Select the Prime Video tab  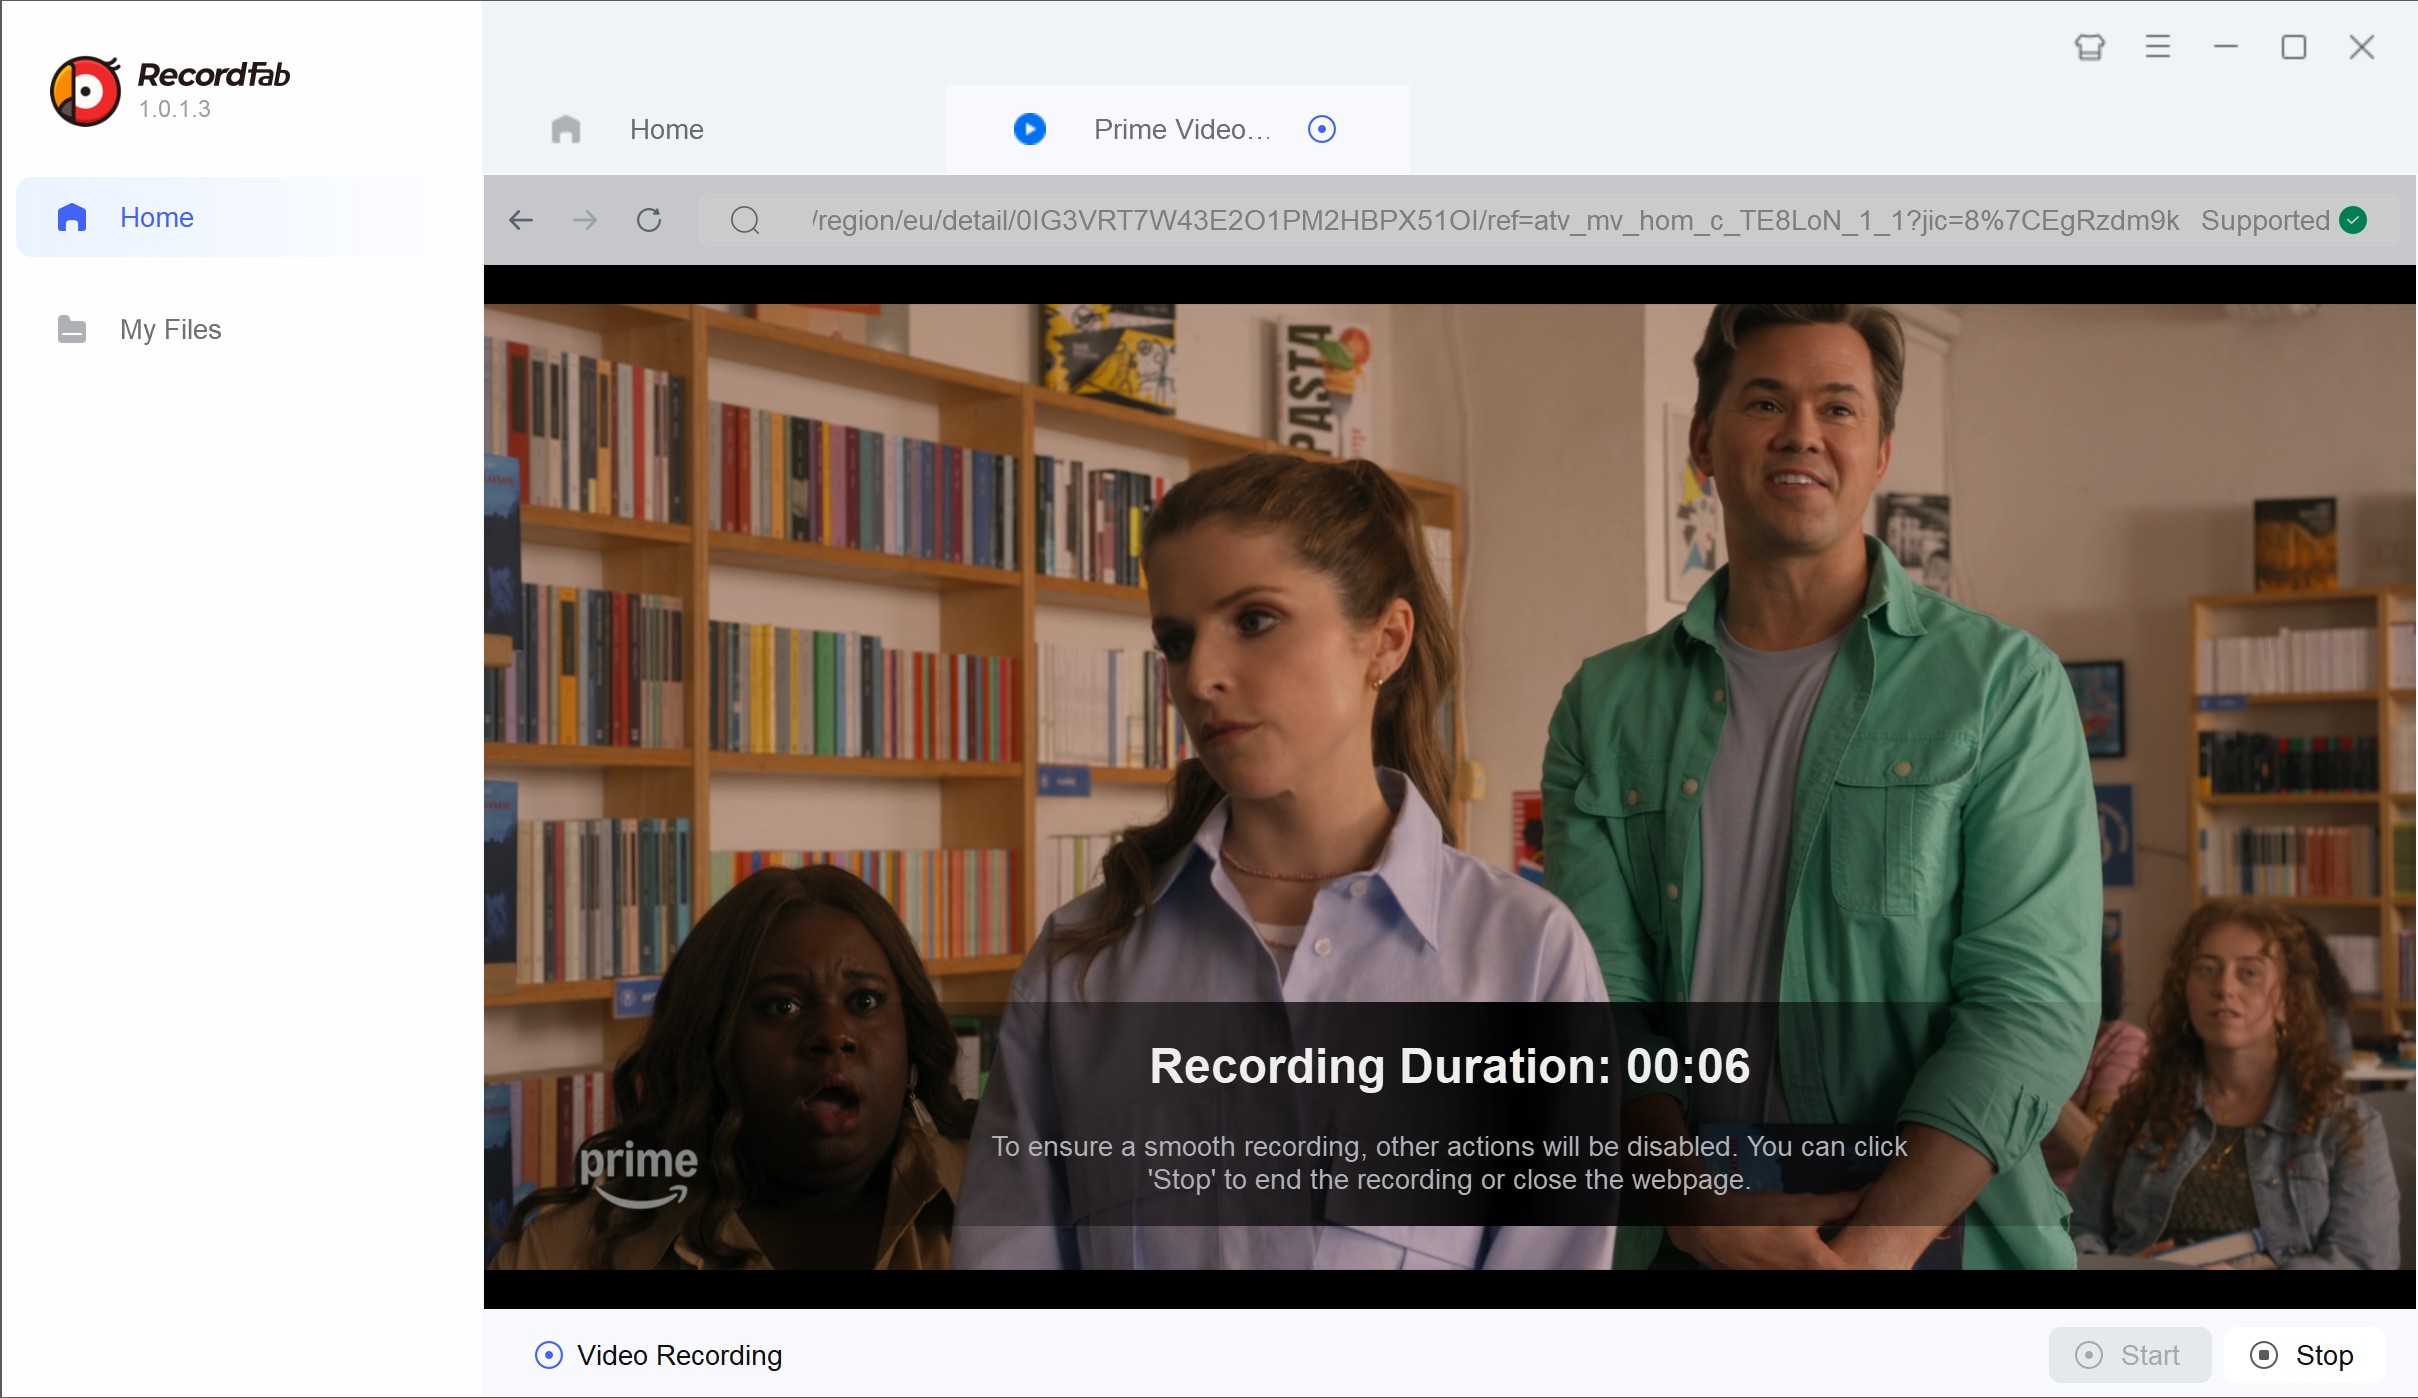point(1177,129)
